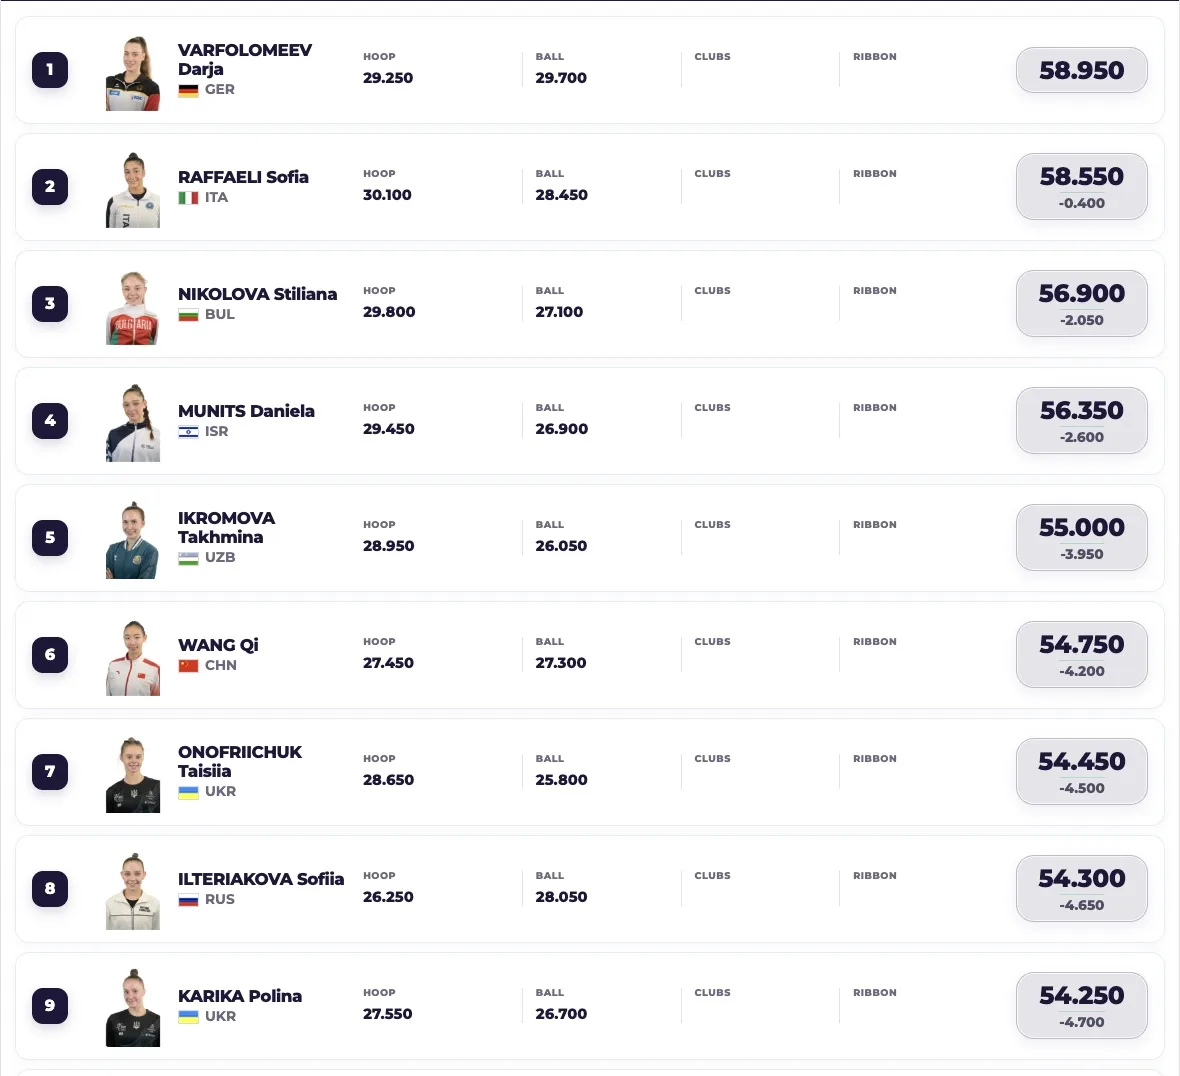Click the NIKOLOVA Stiliana name
1180x1076 pixels.
click(257, 293)
